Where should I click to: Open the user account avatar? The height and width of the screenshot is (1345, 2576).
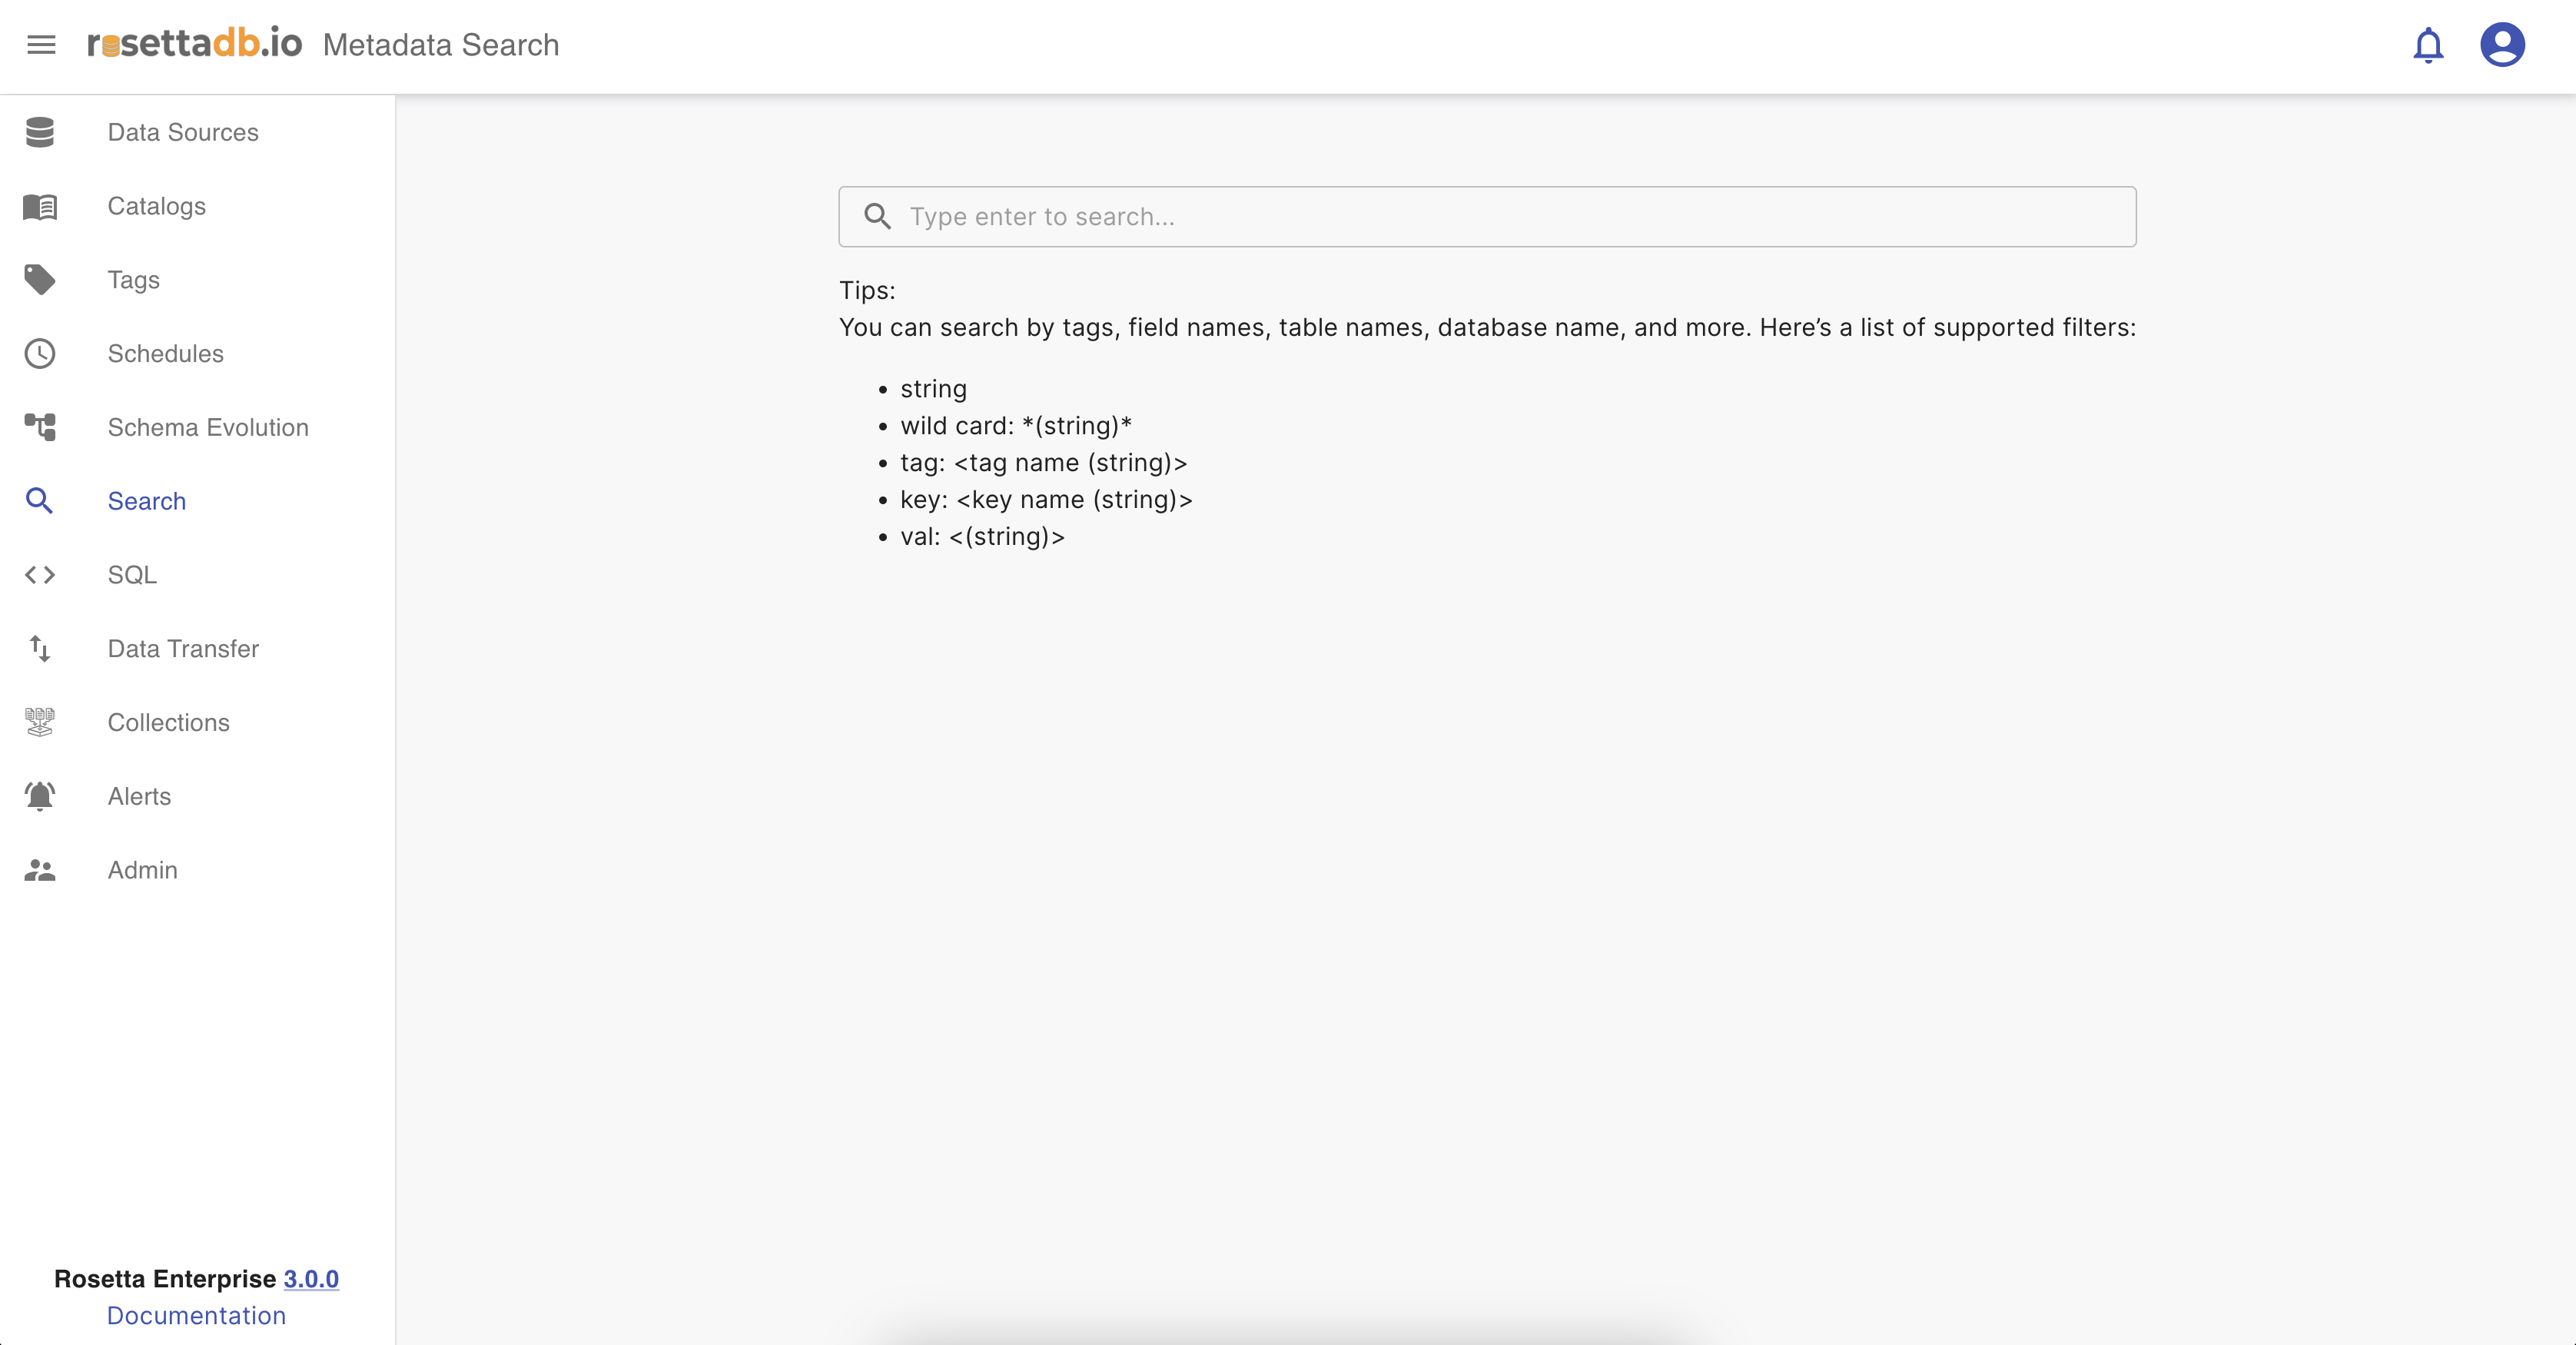click(x=2502, y=45)
